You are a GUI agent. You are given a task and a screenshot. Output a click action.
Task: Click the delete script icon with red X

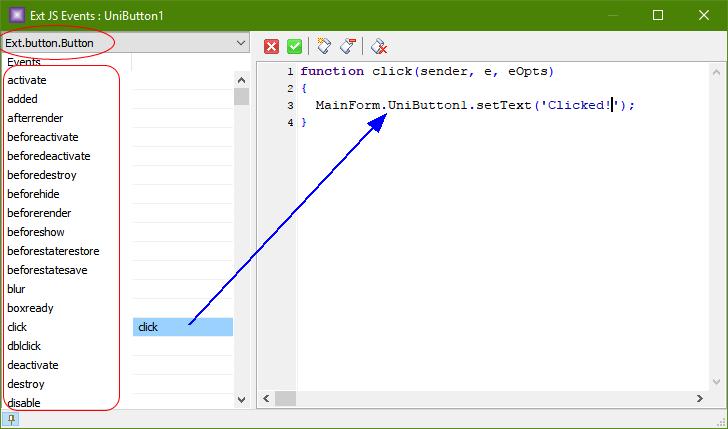click(x=379, y=46)
